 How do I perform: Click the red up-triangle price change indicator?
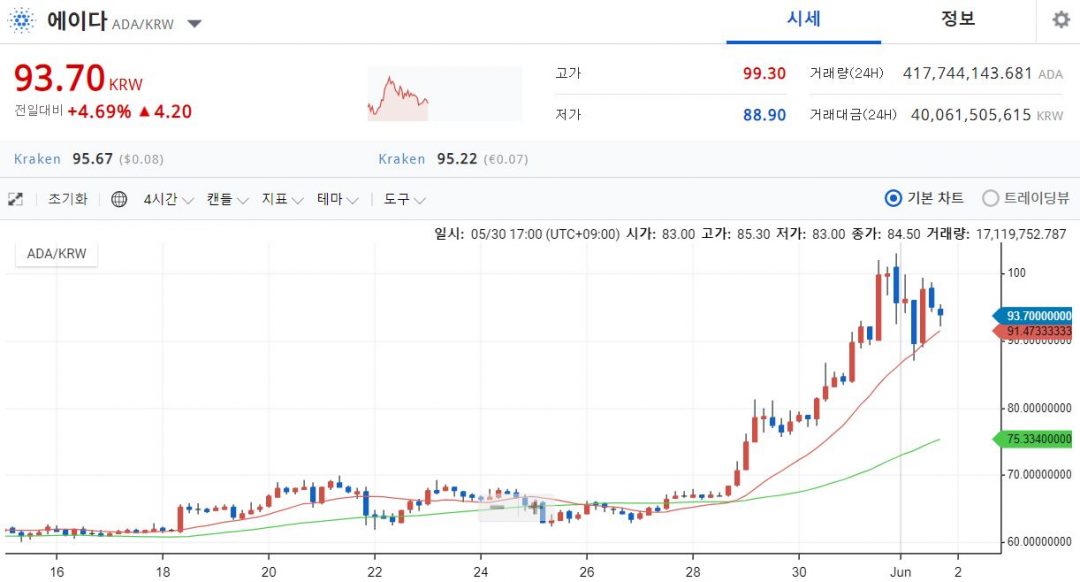pos(144,112)
